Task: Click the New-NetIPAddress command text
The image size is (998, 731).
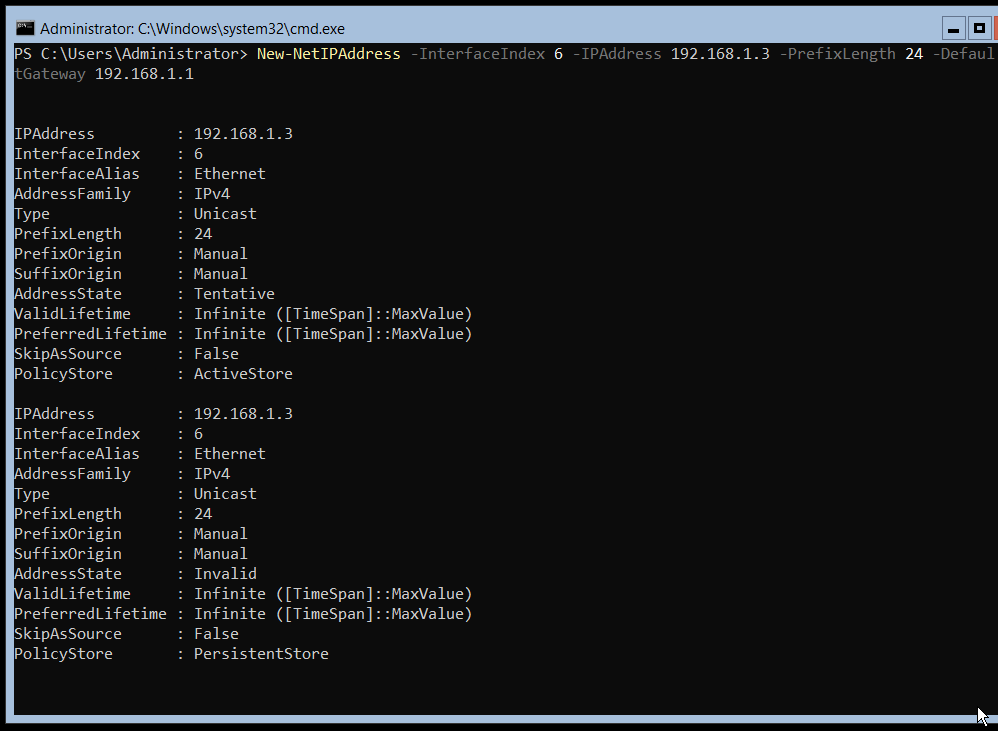Action: [328, 54]
